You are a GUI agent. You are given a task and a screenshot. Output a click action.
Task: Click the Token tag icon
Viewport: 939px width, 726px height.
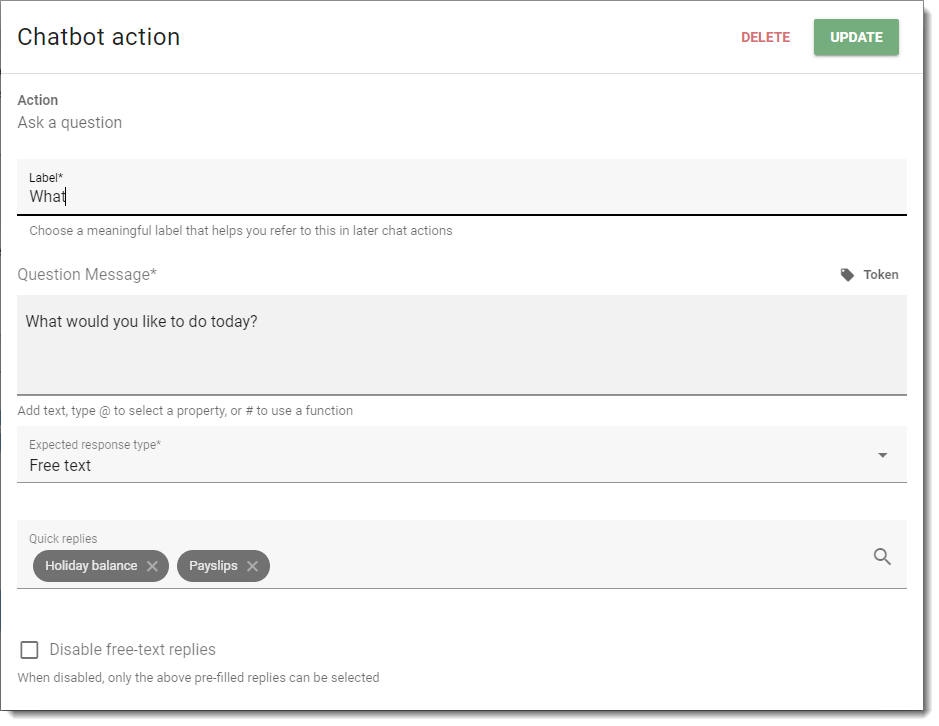click(x=847, y=275)
